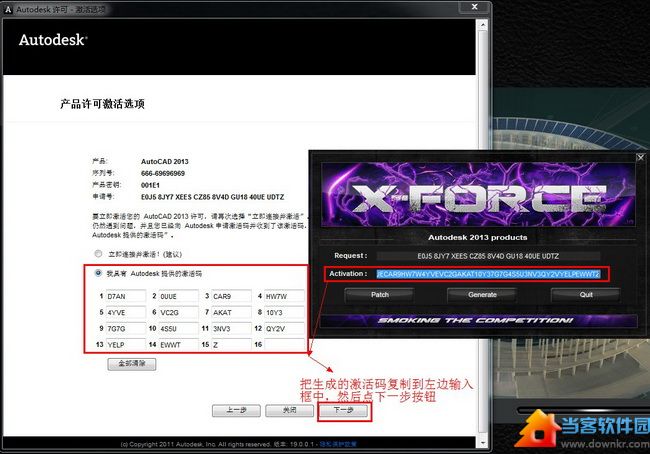The height and width of the screenshot is (454, 650).
Task: Click activation code field 1 containing D7AN
Action: coord(126,296)
